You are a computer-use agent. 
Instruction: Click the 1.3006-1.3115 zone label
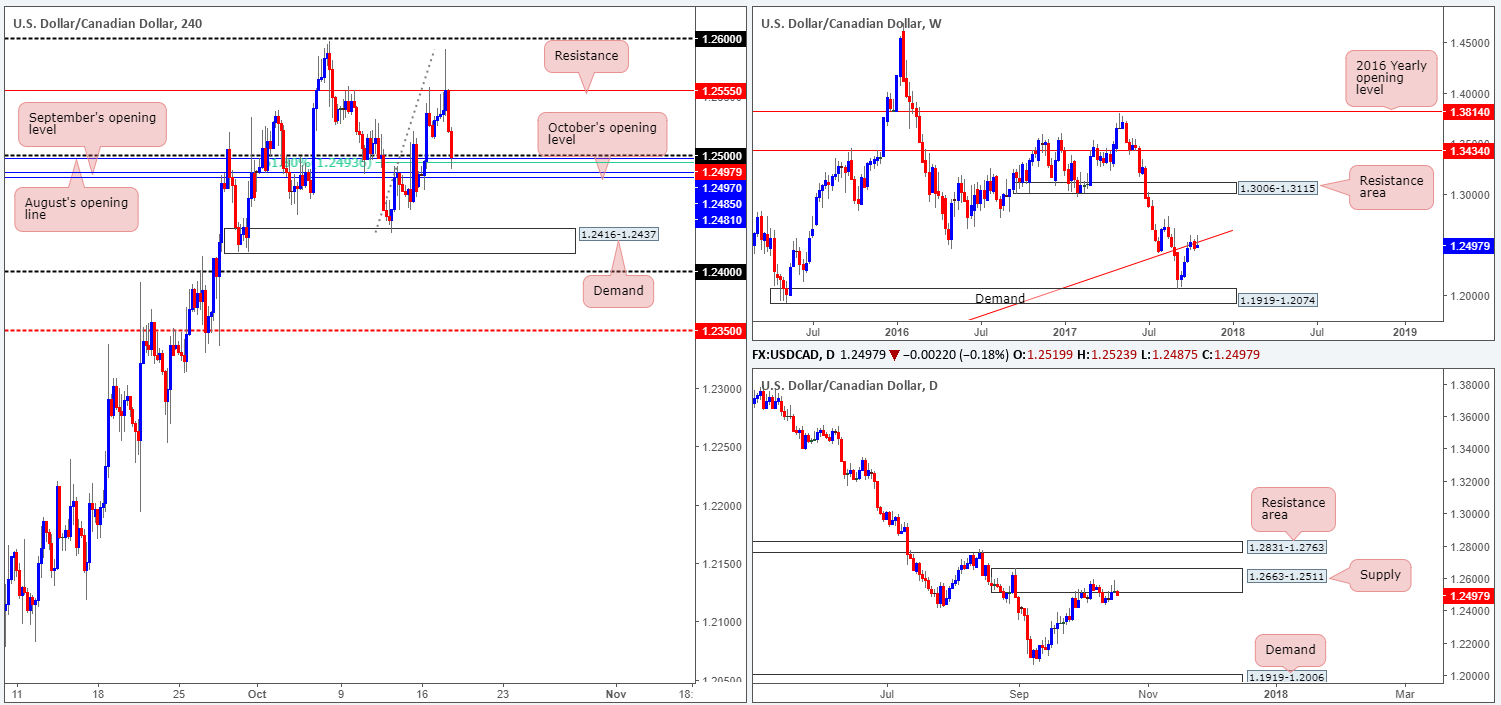point(1279,188)
